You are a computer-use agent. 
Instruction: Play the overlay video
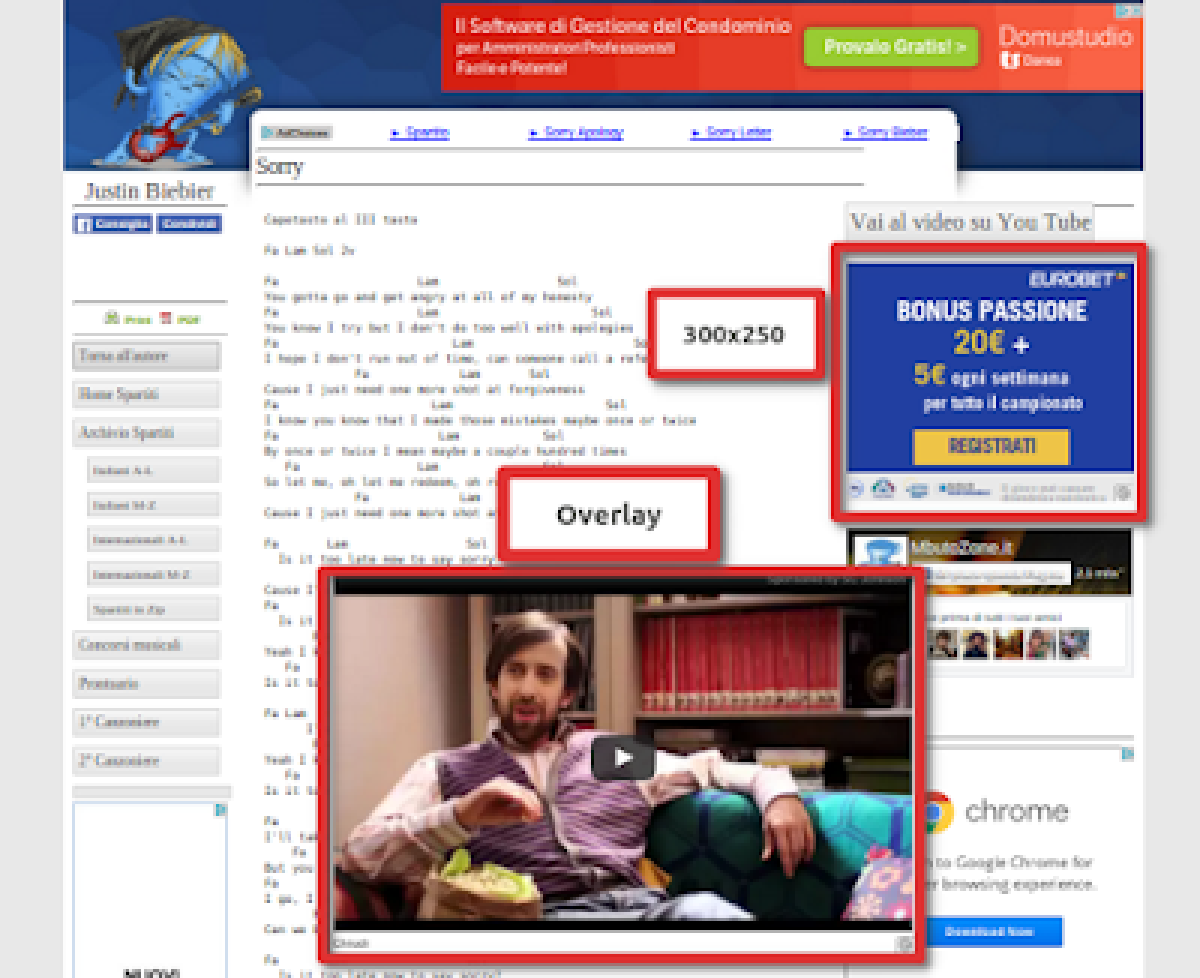622,758
